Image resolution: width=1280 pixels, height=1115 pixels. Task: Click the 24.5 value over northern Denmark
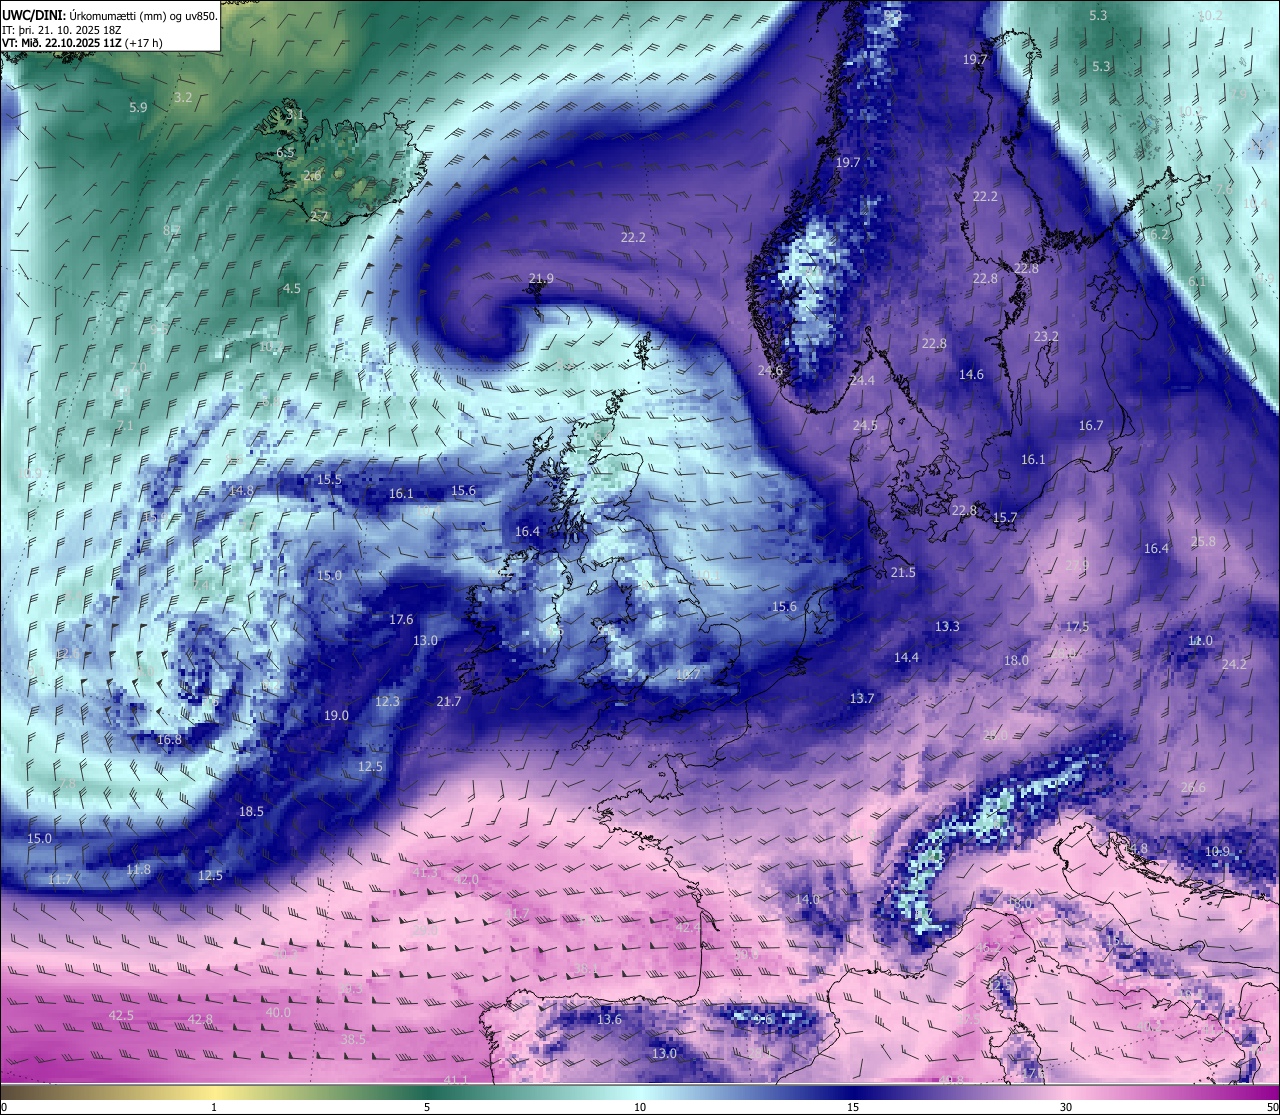pyautogui.click(x=865, y=425)
